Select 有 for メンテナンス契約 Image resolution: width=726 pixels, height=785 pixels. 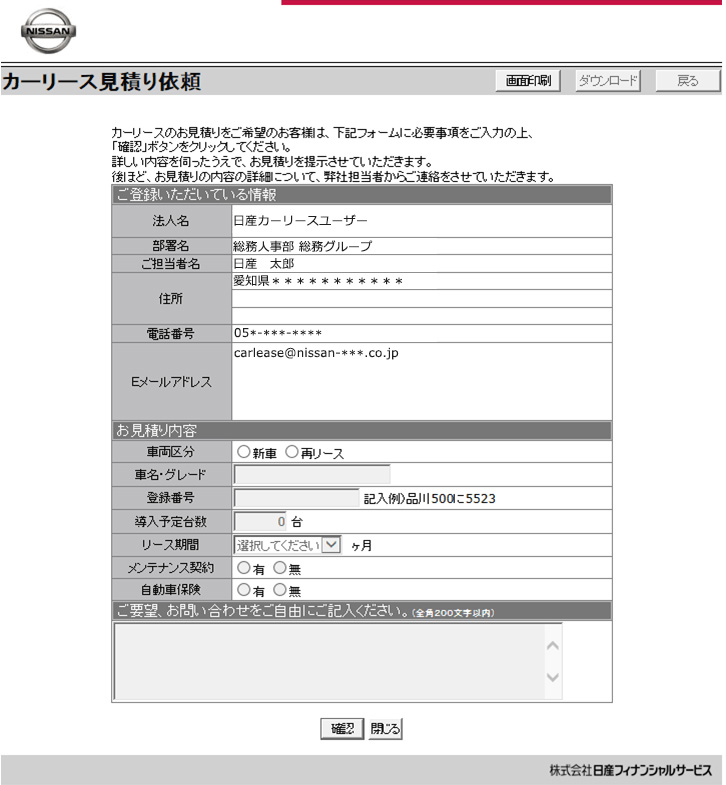(x=244, y=568)
